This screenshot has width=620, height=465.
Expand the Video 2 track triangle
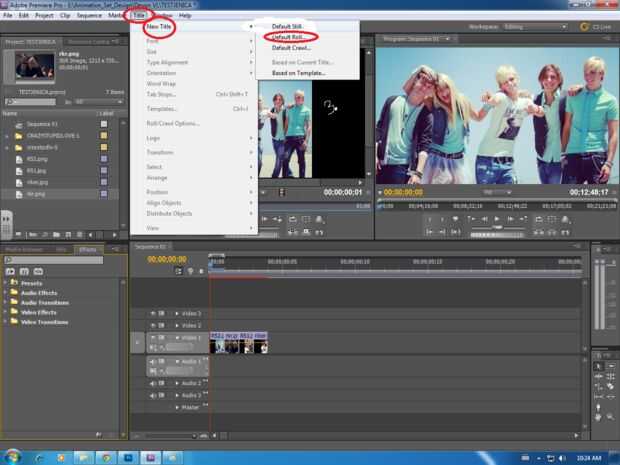click(x=177, y=325)
